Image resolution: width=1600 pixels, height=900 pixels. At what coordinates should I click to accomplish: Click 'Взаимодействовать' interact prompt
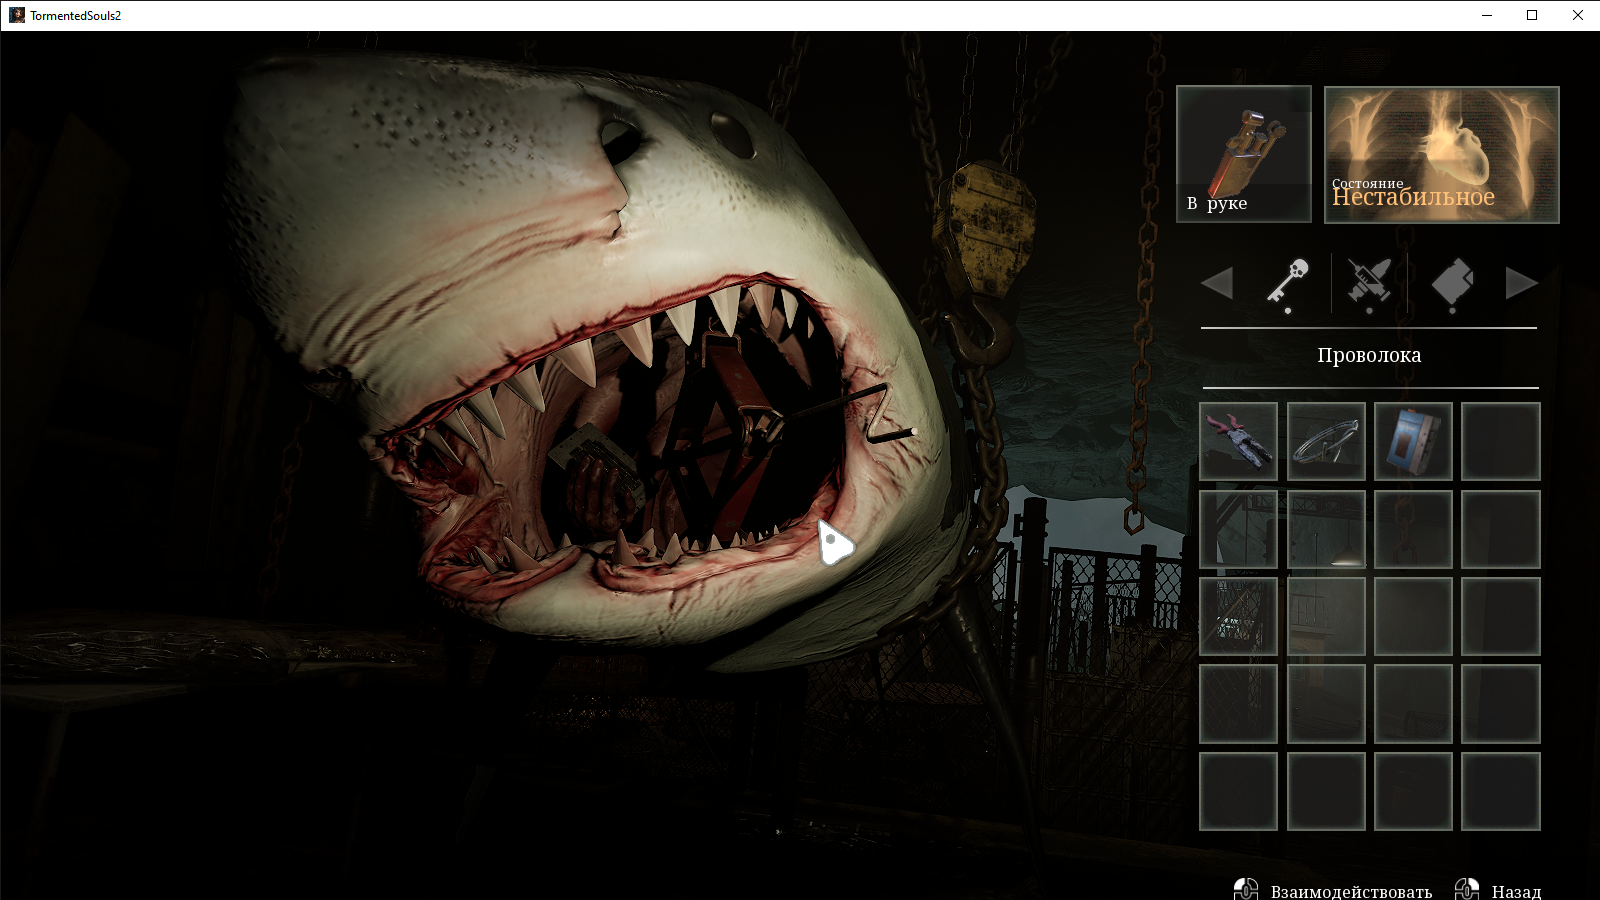(1350, 890)
